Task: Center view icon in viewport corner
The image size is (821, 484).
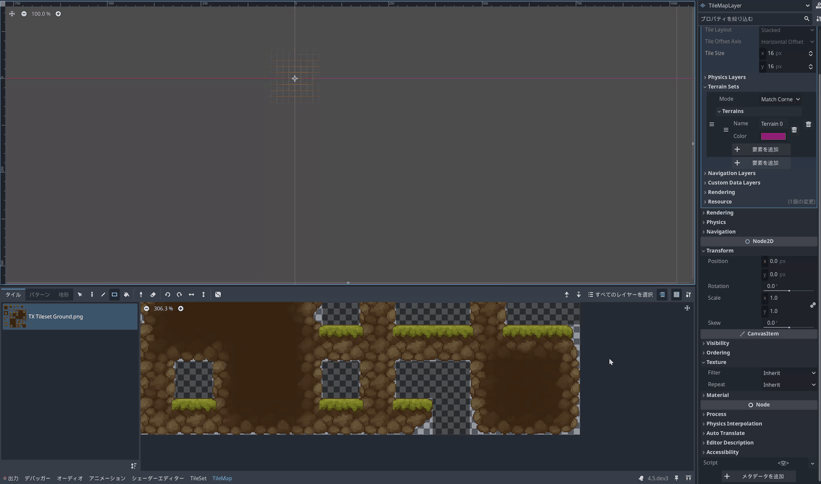Action: [x=12, y=14]
